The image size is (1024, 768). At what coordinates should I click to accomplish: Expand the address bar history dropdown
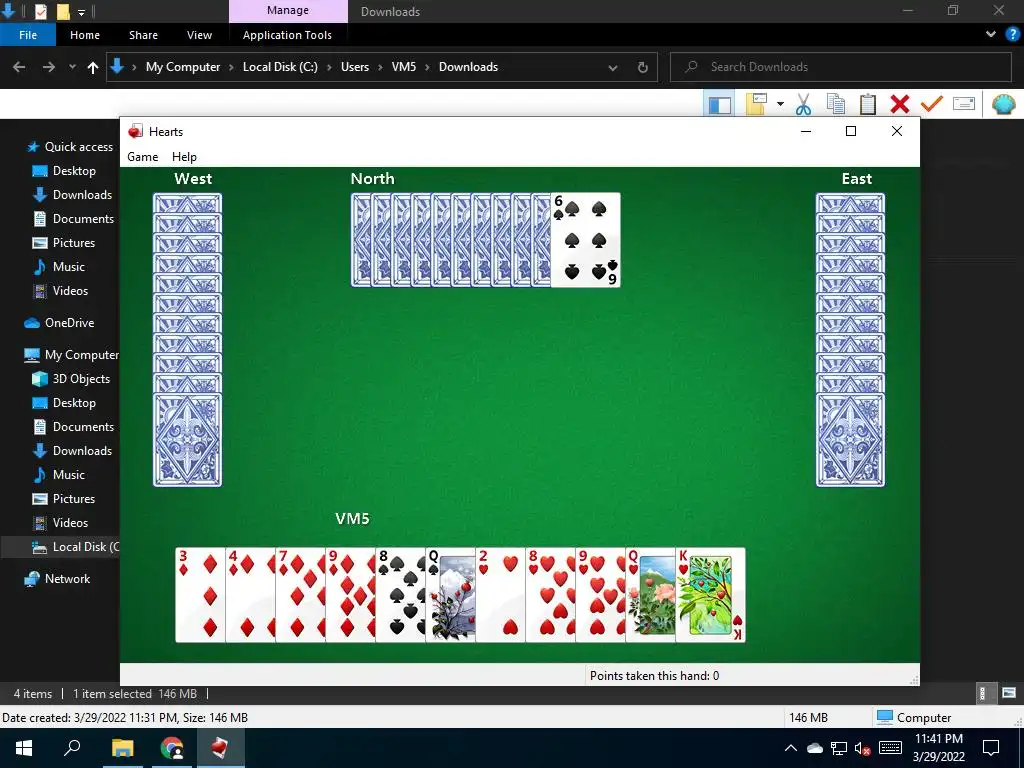(x=613, y=67)
